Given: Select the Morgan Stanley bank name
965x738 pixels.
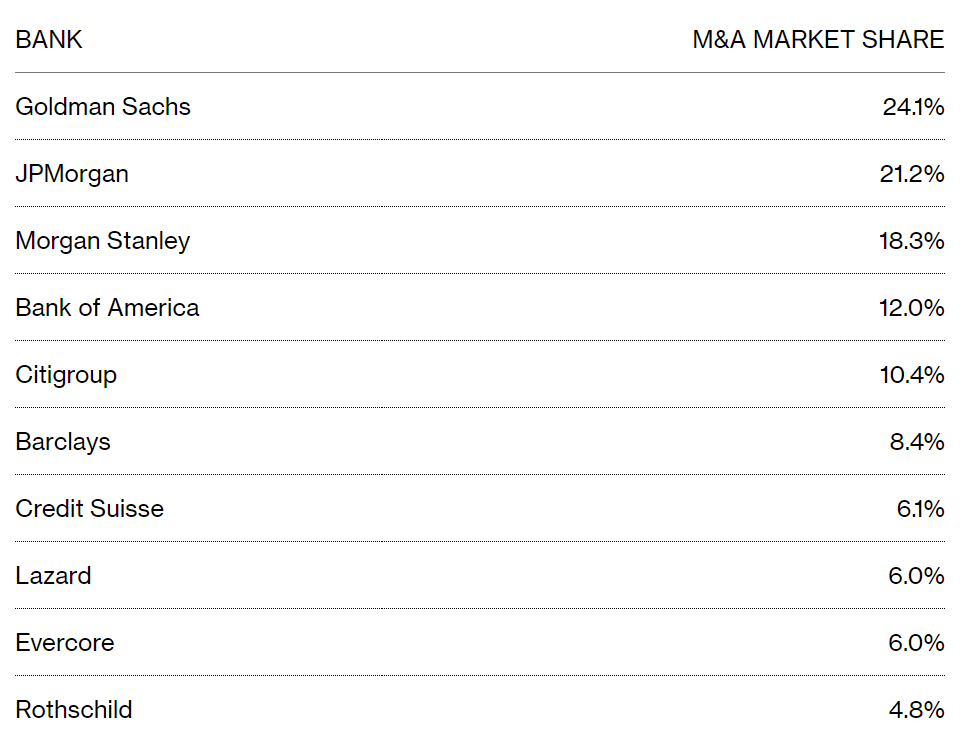Looking at the screenshot, I should coord(103,241).
